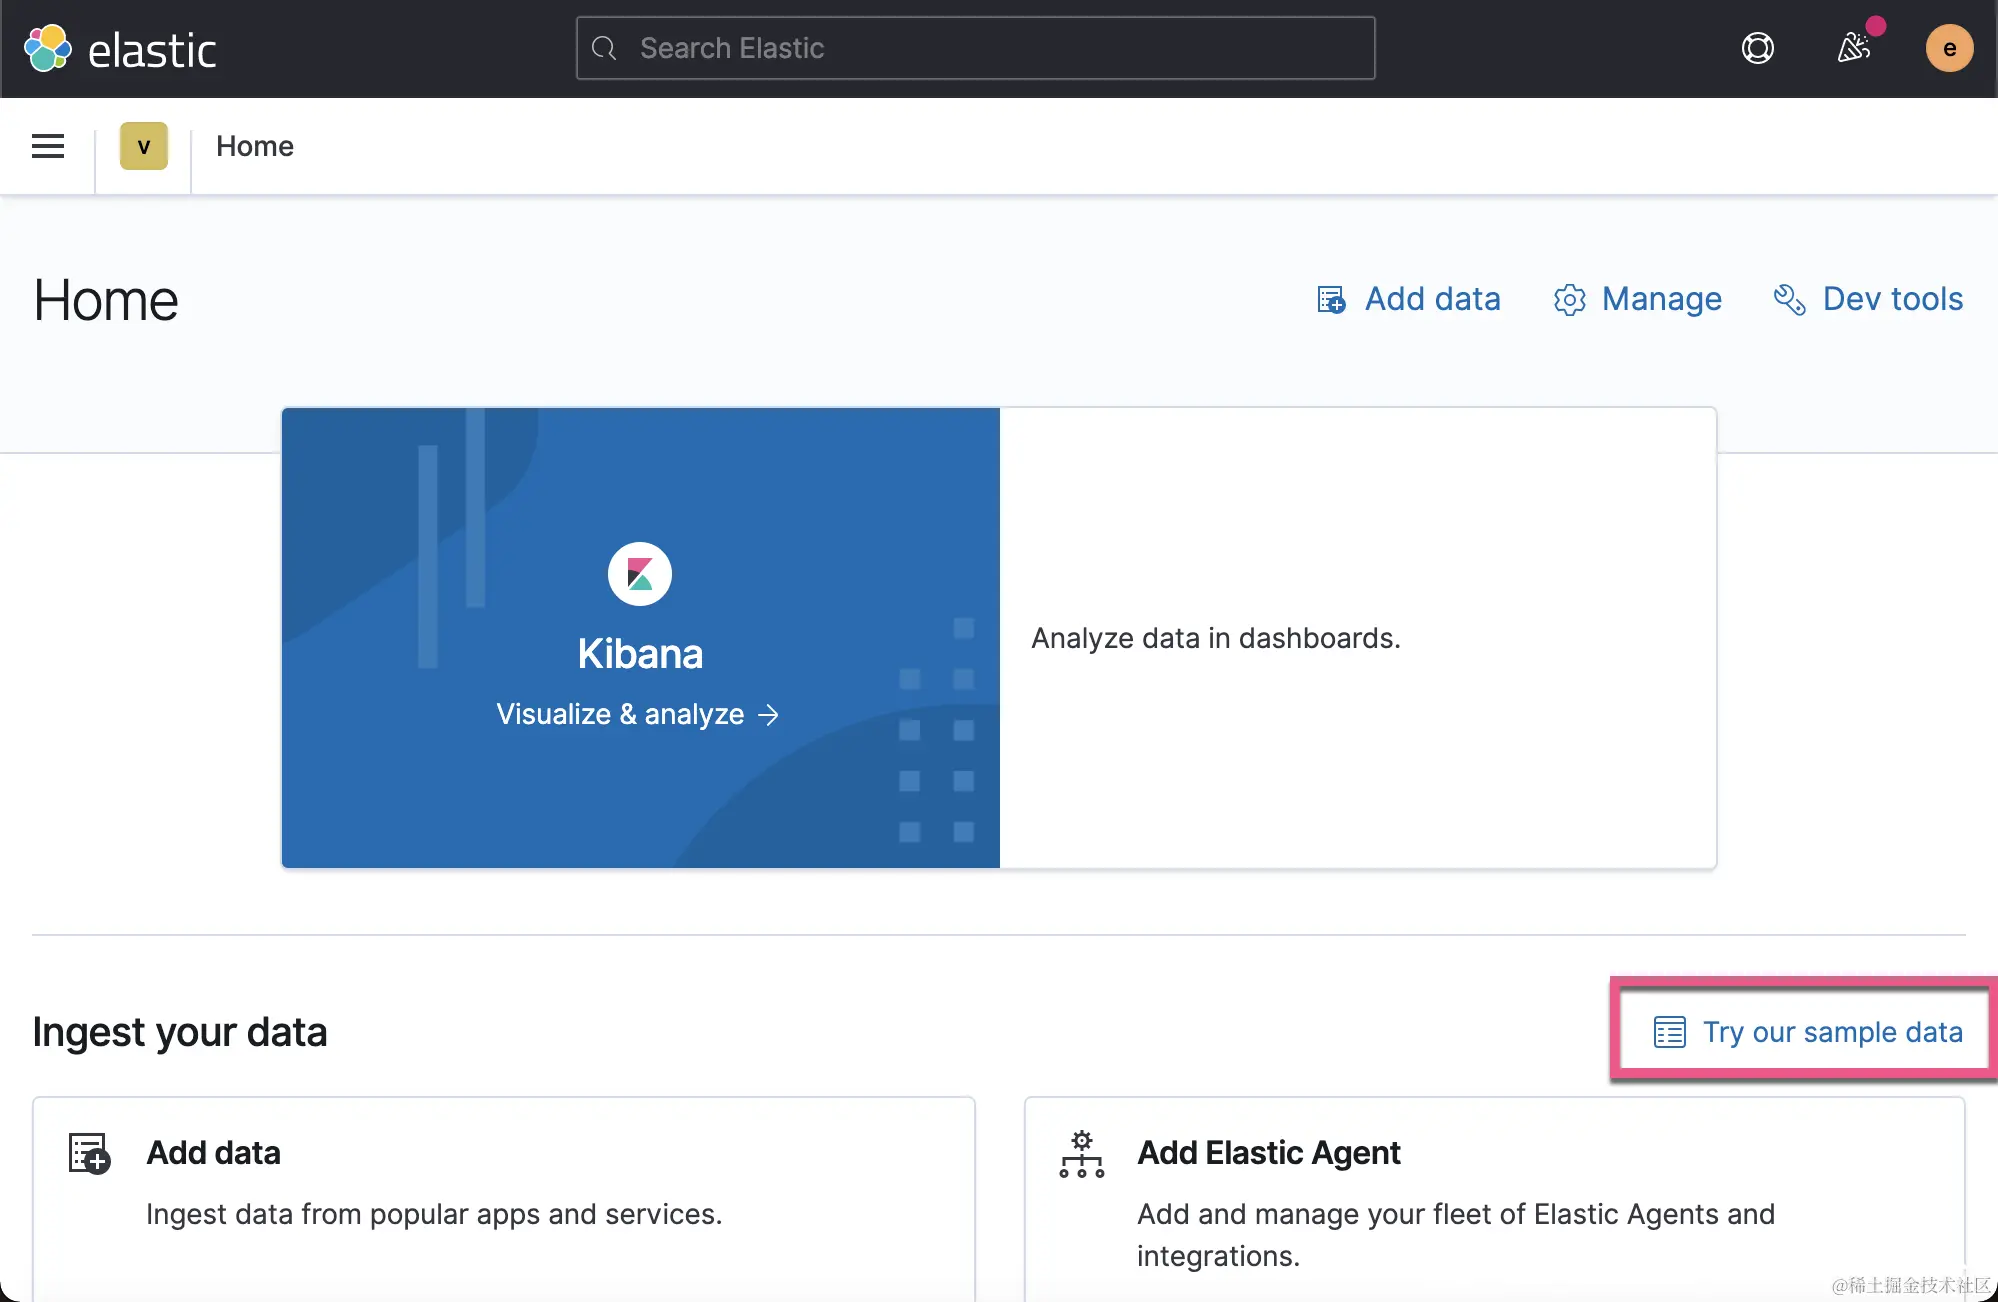Image resolution: width=1998 pixels, height=1302 pixels.
Task: Click the Add data card icon
Action: (x=89, y=1153)
